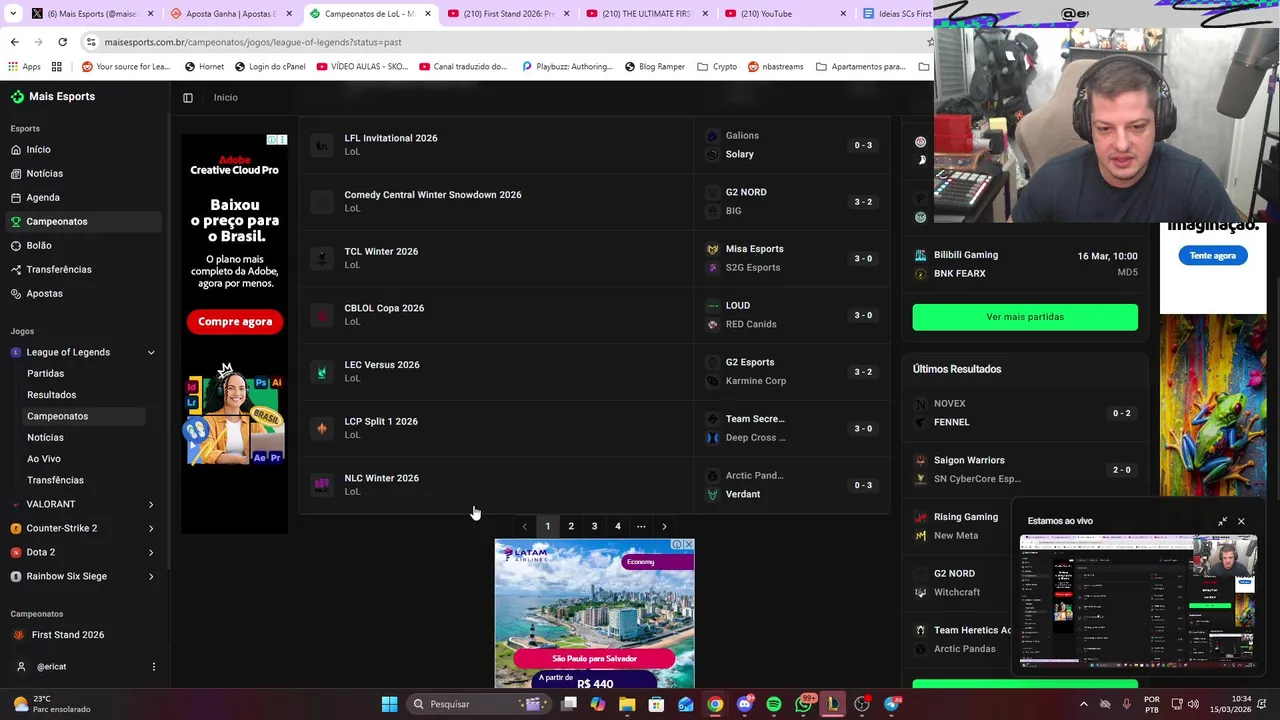Open Chrome from the taskbar
1280x720 pixels.
point(715,704)
